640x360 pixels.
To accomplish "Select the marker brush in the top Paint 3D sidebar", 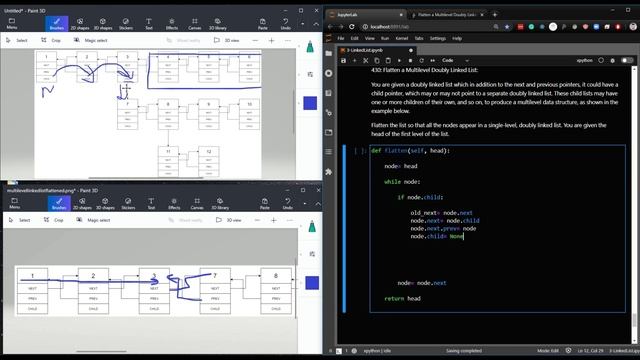I will (310, 47).
